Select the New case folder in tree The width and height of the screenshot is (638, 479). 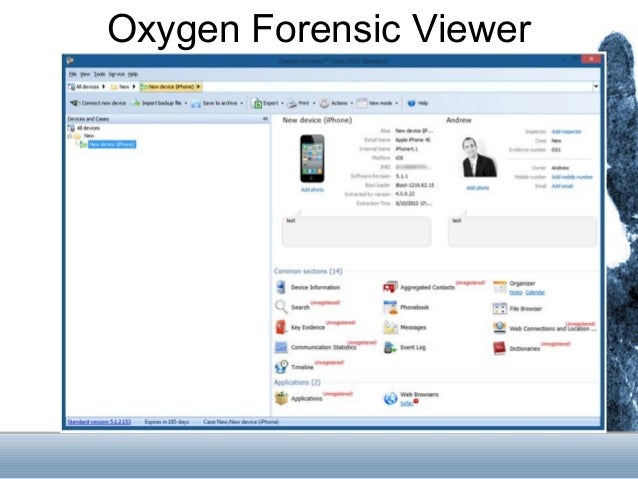[89, 136]
